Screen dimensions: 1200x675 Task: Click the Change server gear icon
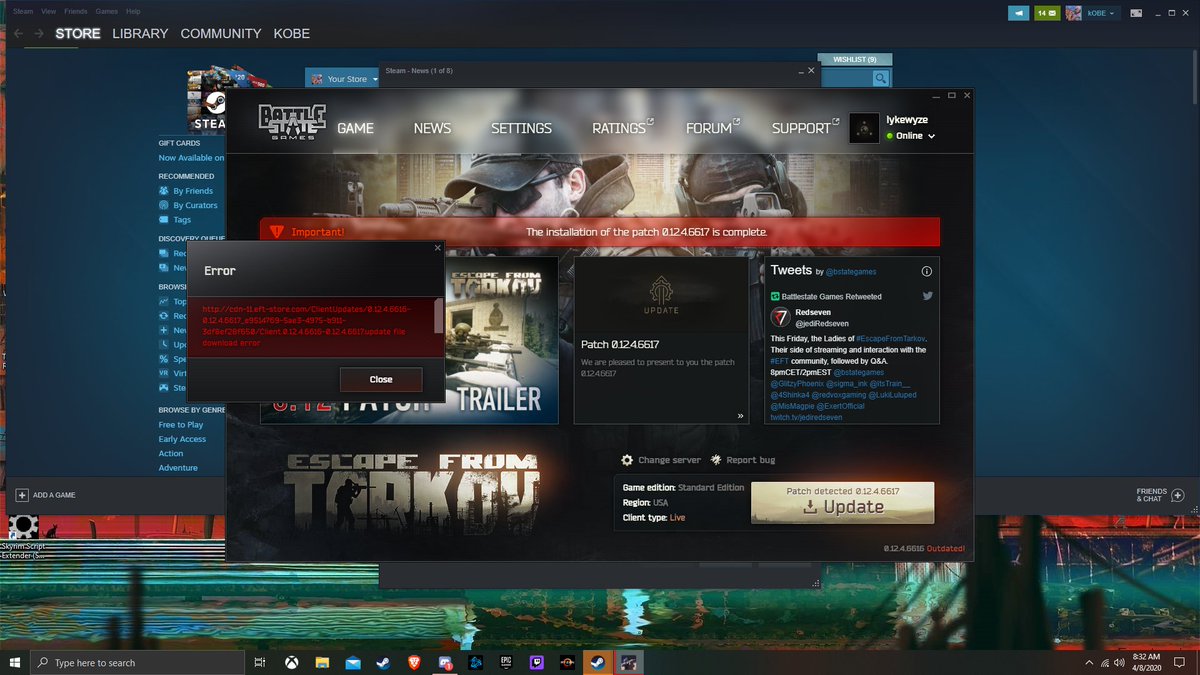coord(627,460)
